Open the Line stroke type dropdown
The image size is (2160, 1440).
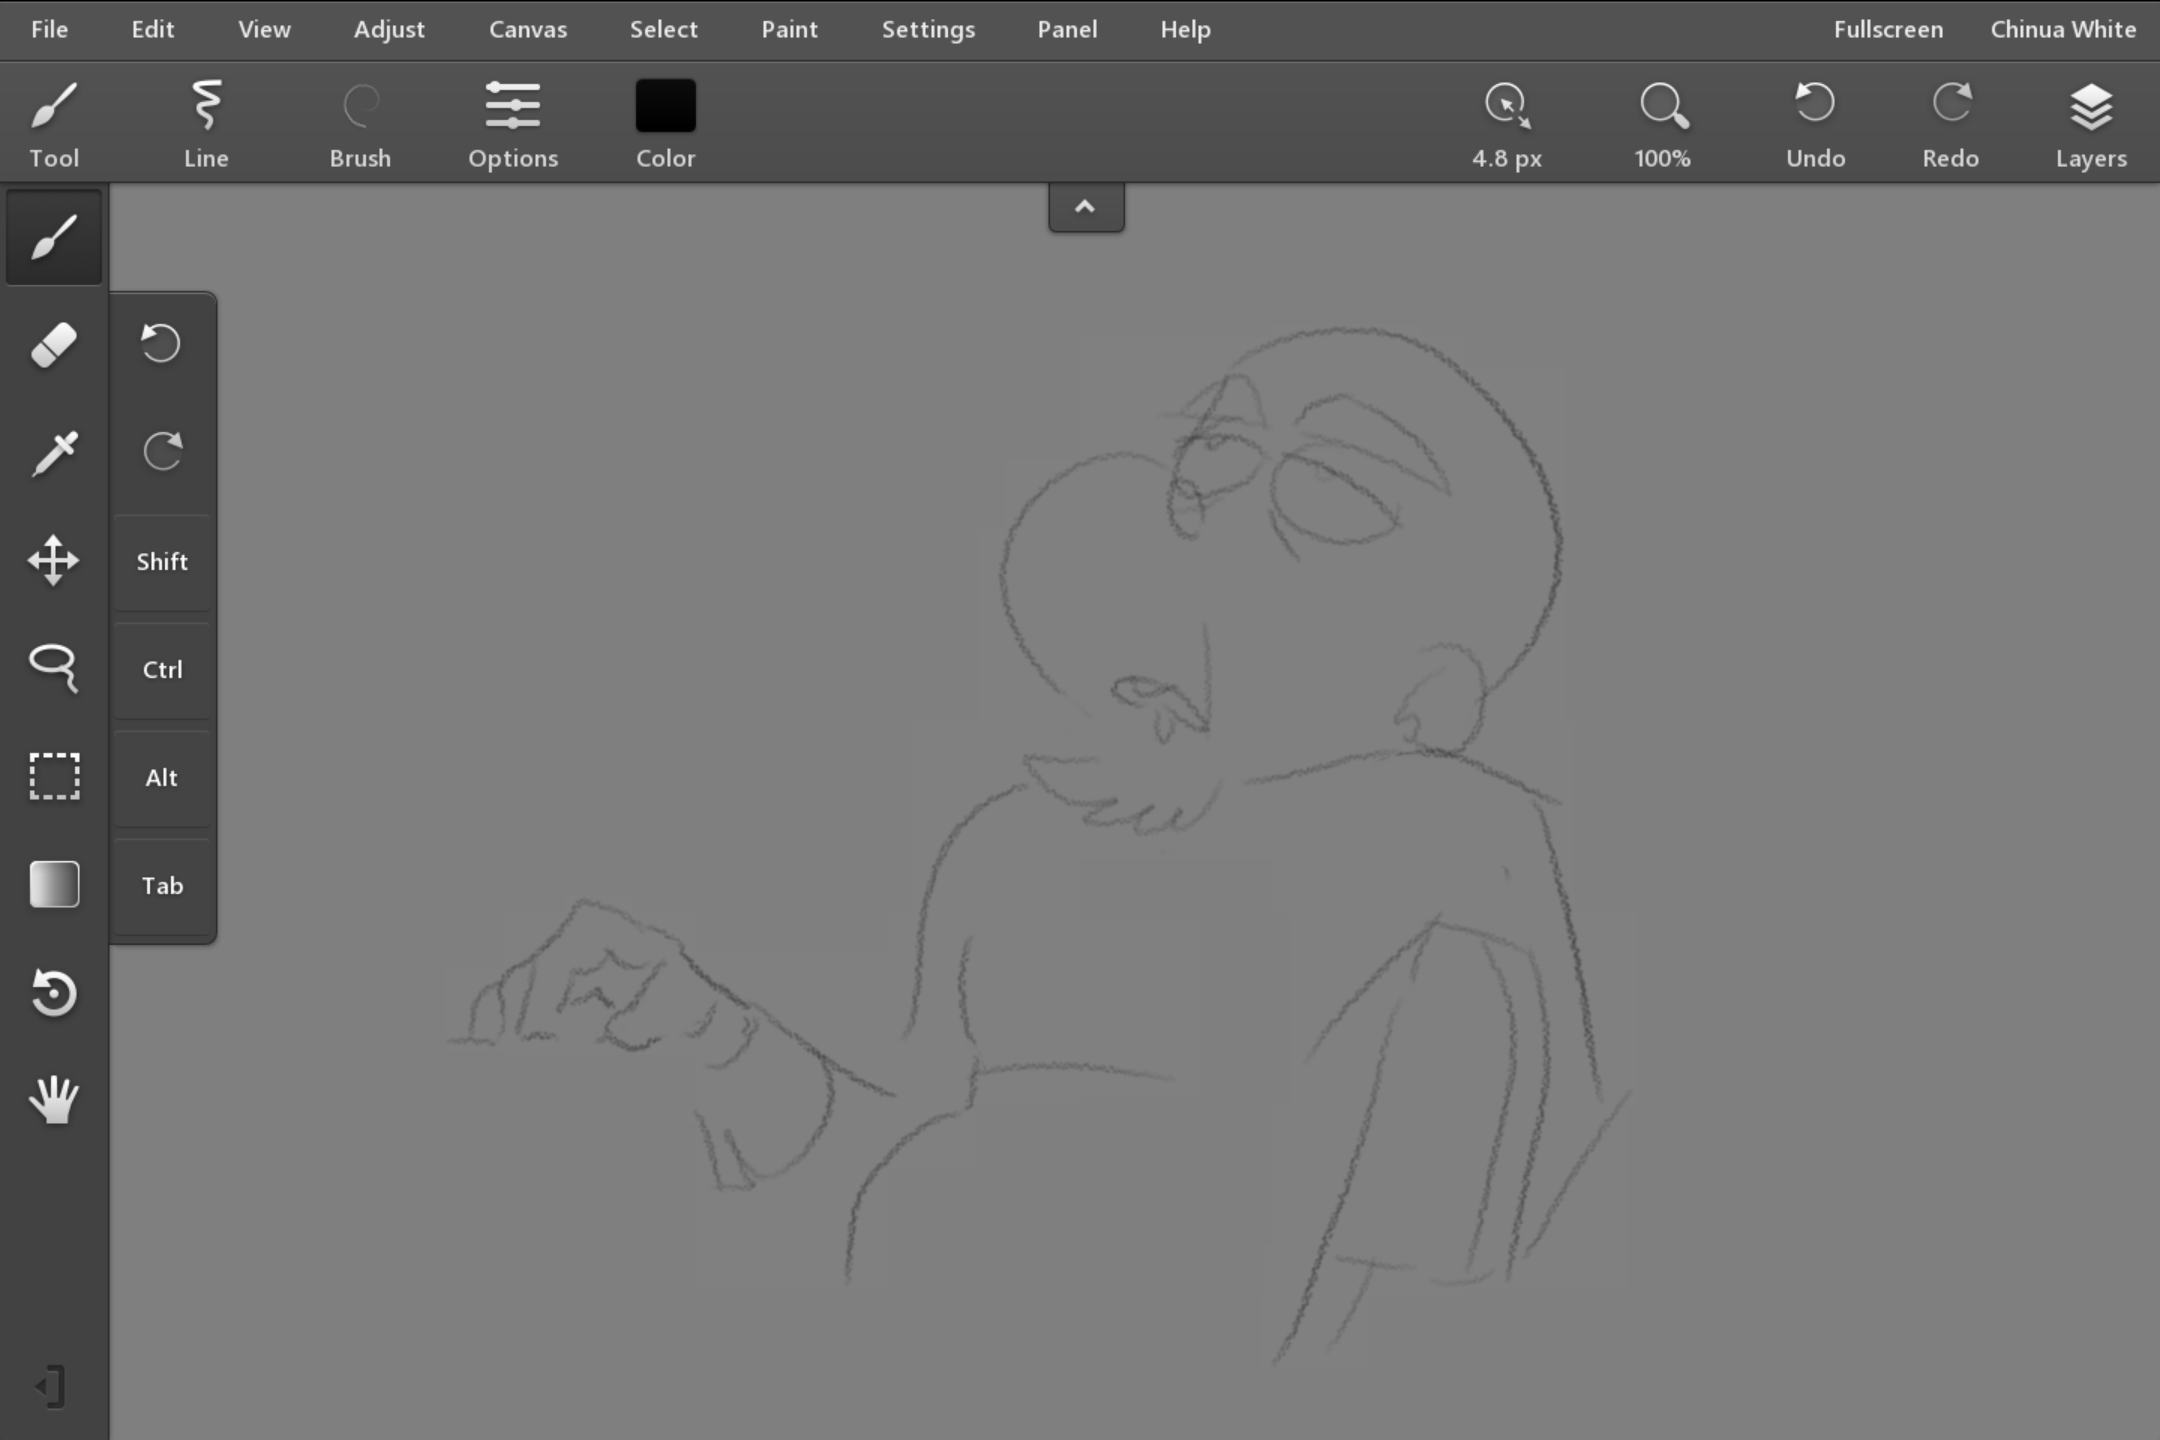point(206,124)
